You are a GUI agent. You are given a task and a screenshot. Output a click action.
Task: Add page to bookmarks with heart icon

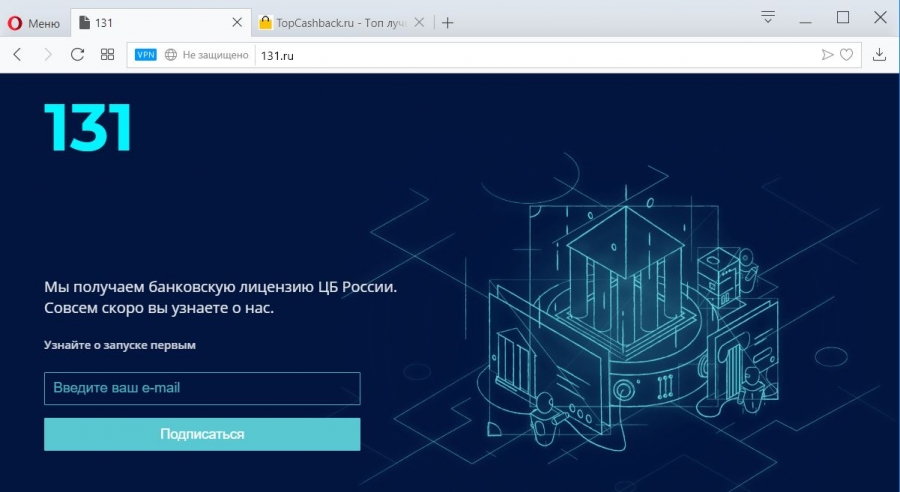(846, 55)
